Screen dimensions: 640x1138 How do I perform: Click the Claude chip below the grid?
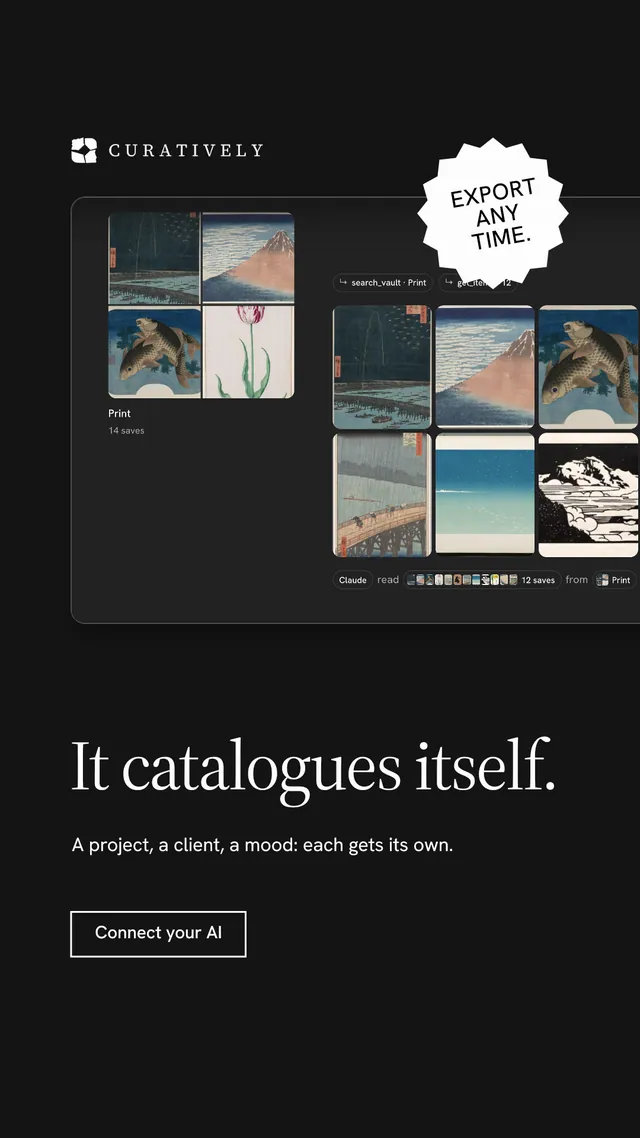click(353, 580)
